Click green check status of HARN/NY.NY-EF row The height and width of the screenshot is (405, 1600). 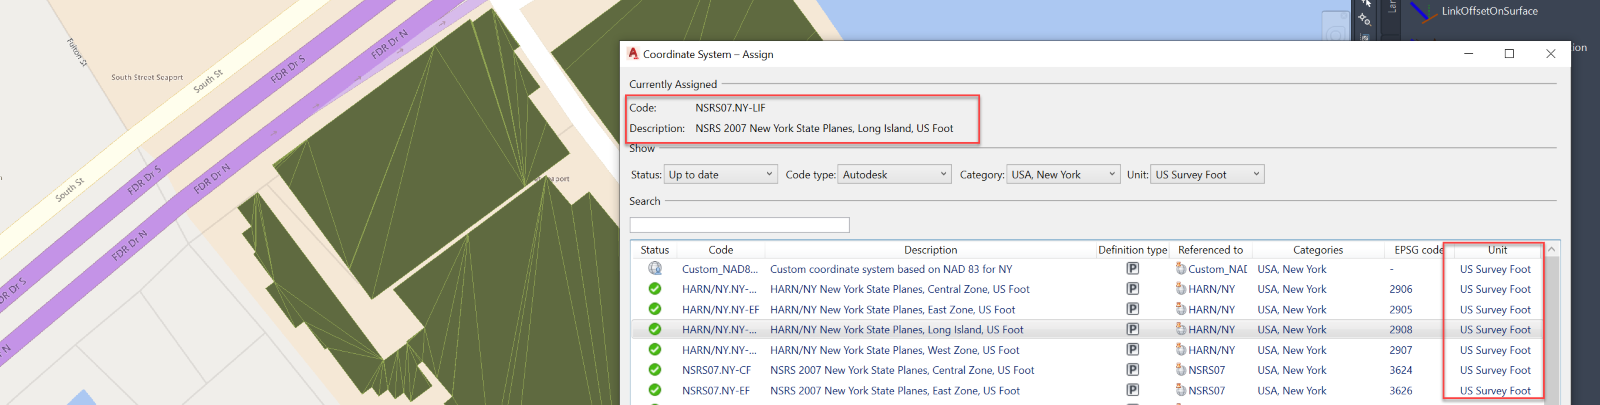point(655,310)
